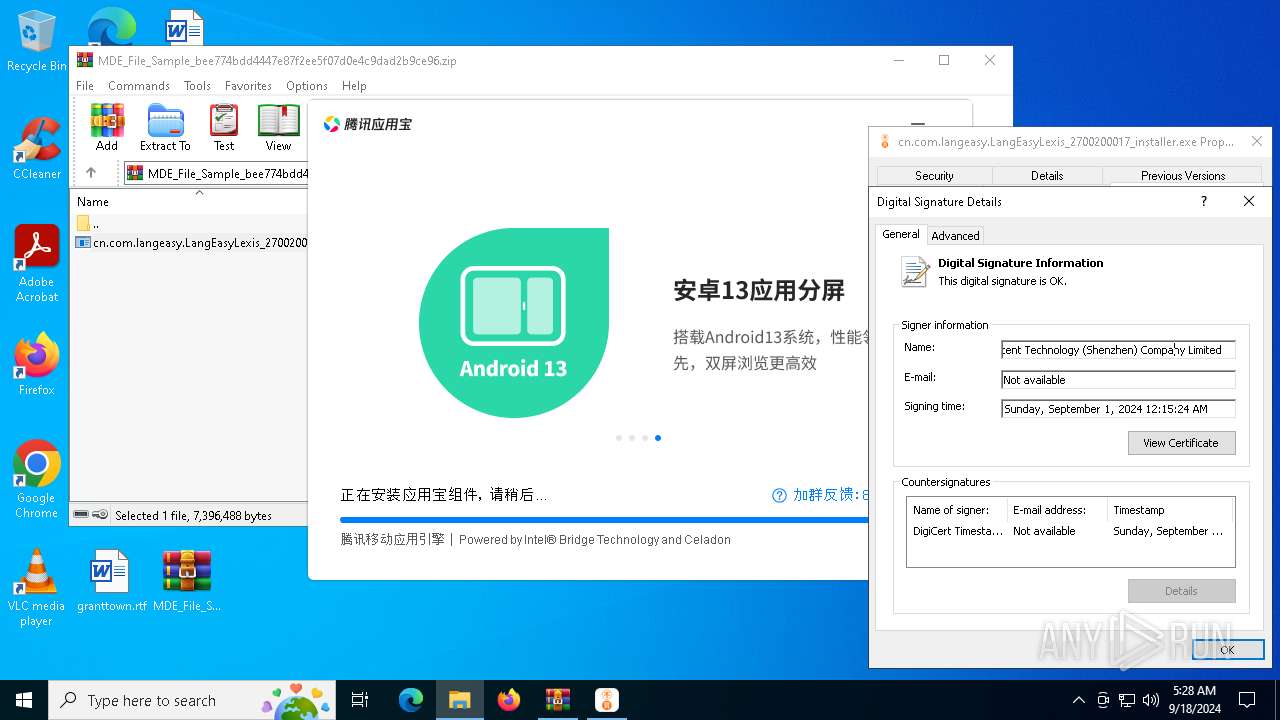The image size is (1280, 720).
Task: Select the parent folder ".." row
Action: tap(191, 223)
